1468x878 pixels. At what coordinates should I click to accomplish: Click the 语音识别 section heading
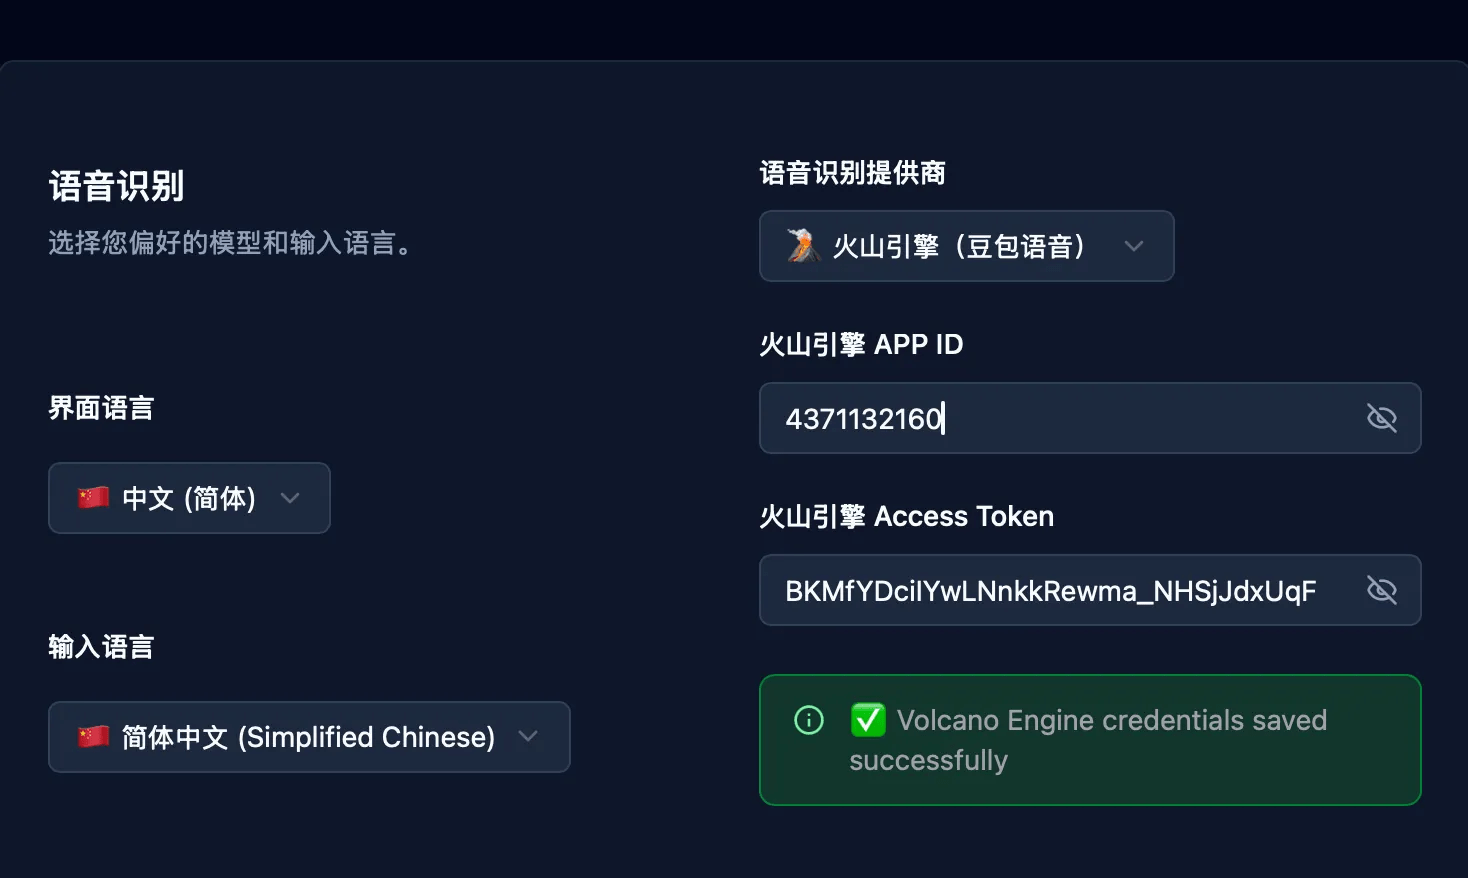coord(116,185)
